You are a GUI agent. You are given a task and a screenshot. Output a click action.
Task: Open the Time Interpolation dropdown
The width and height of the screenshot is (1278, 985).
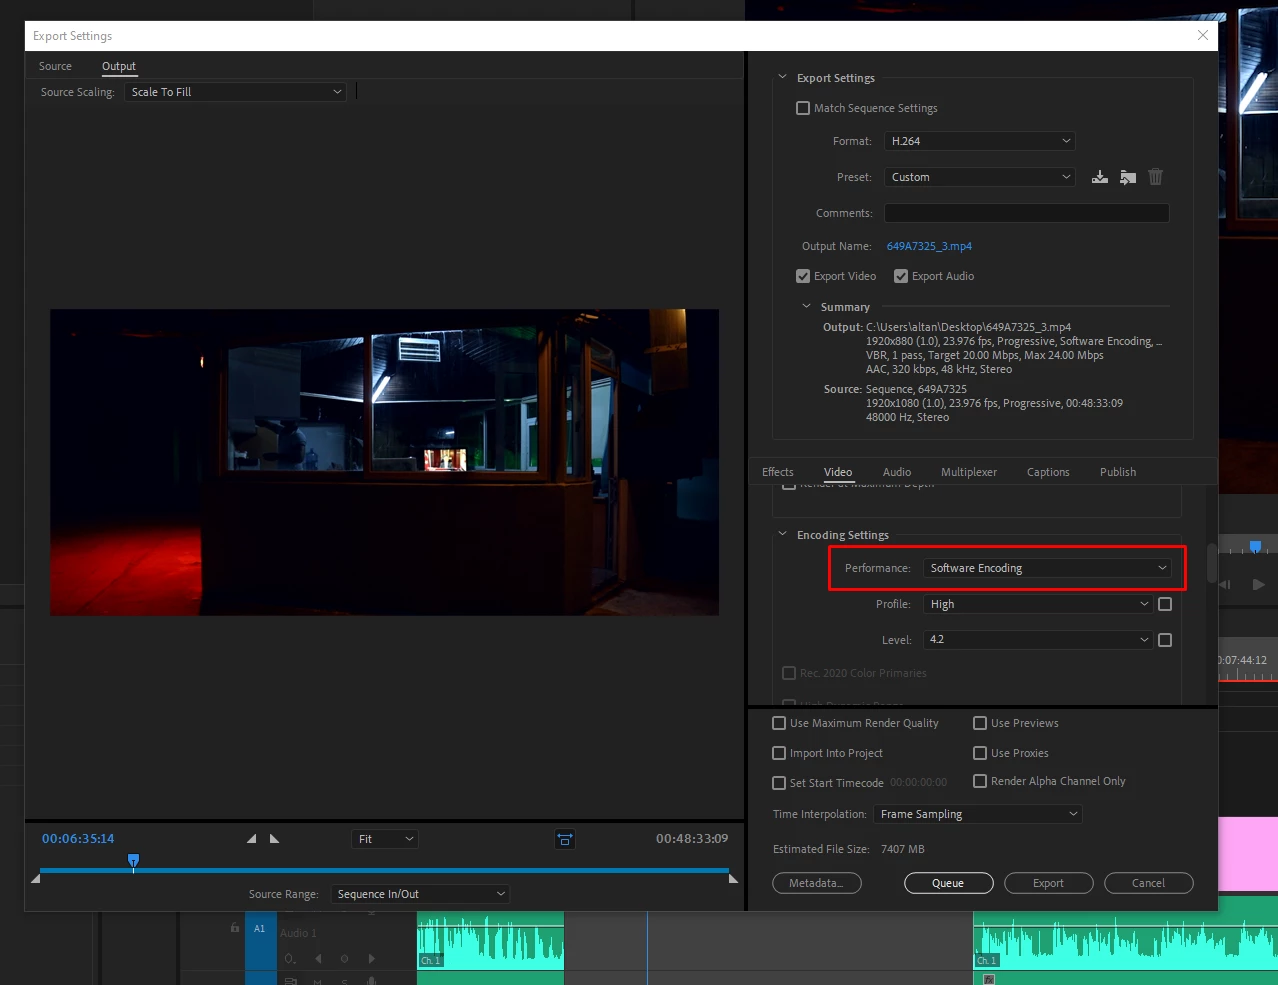tap(978, 814)
